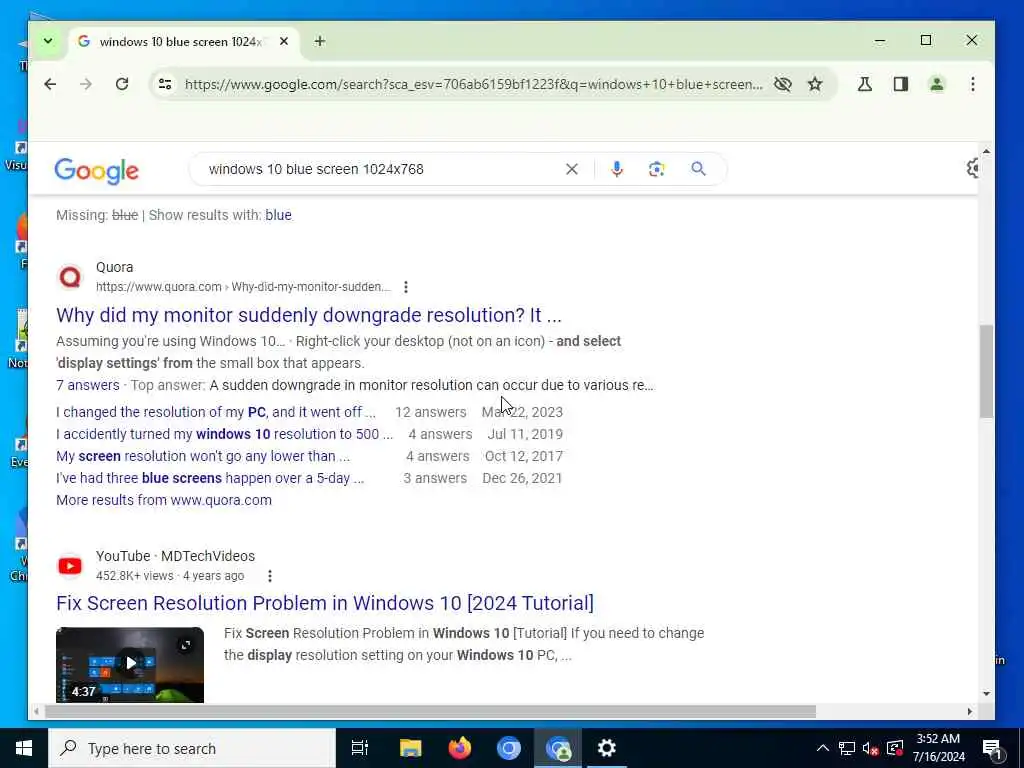Open Chrome Labs flask icon
Viewport: 1024px width, 768px height.
click(865, 84)
